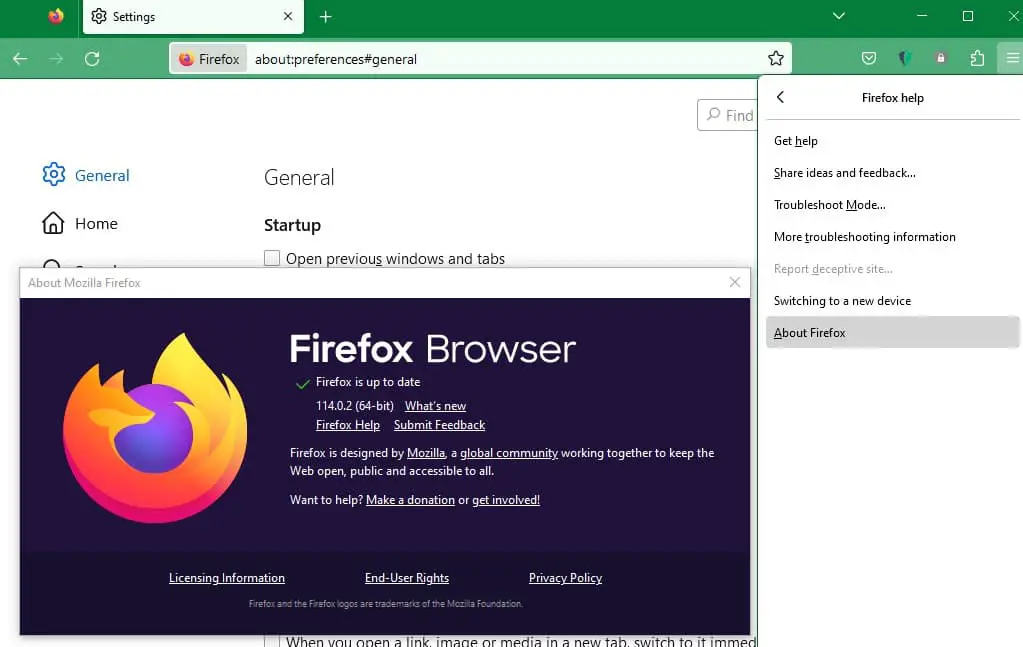Close the Settings tab
This screenshot has height=647, width=1023.
(288, 16)
